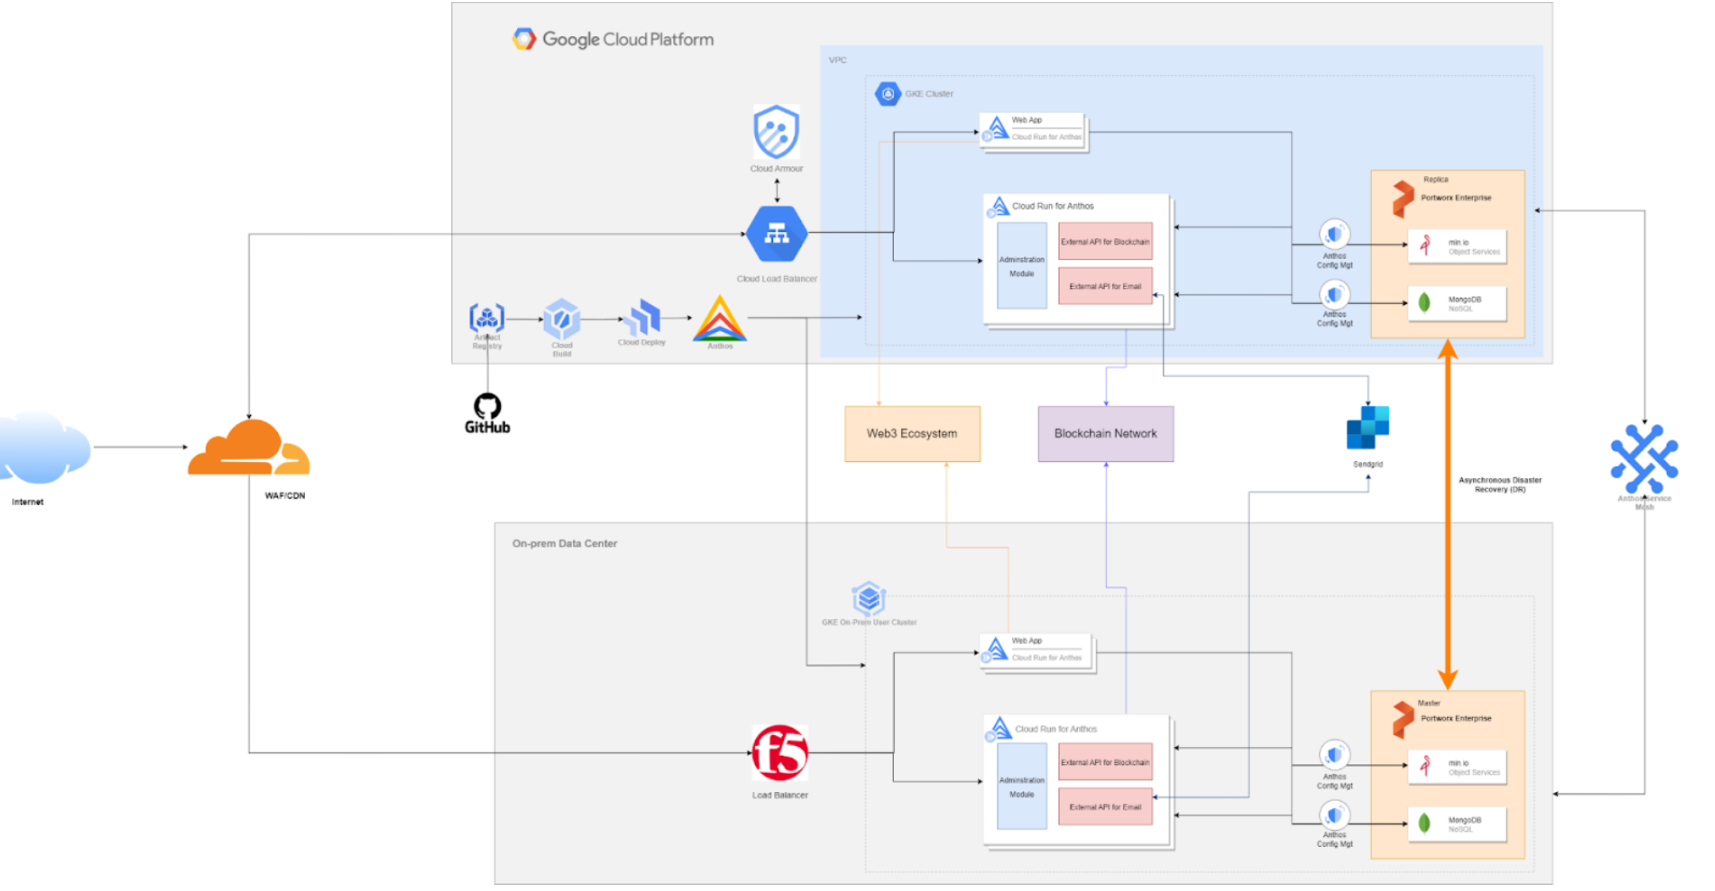Viewport: 1715px width, 891px height.
Task: Click the 'Replica' label text
Action: coord(1436,180)
